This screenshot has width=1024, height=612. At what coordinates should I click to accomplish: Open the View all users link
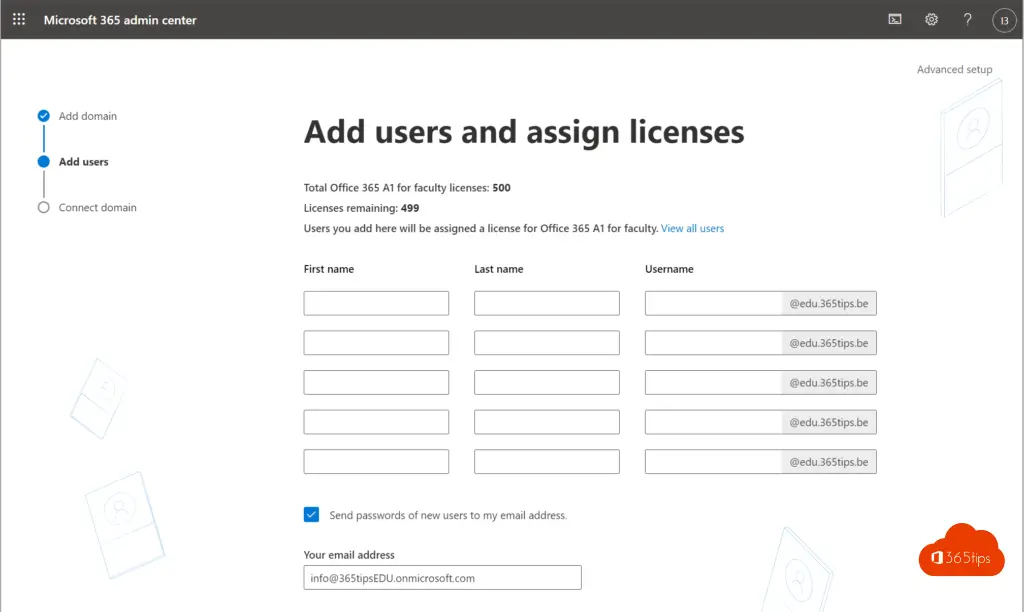692,229
